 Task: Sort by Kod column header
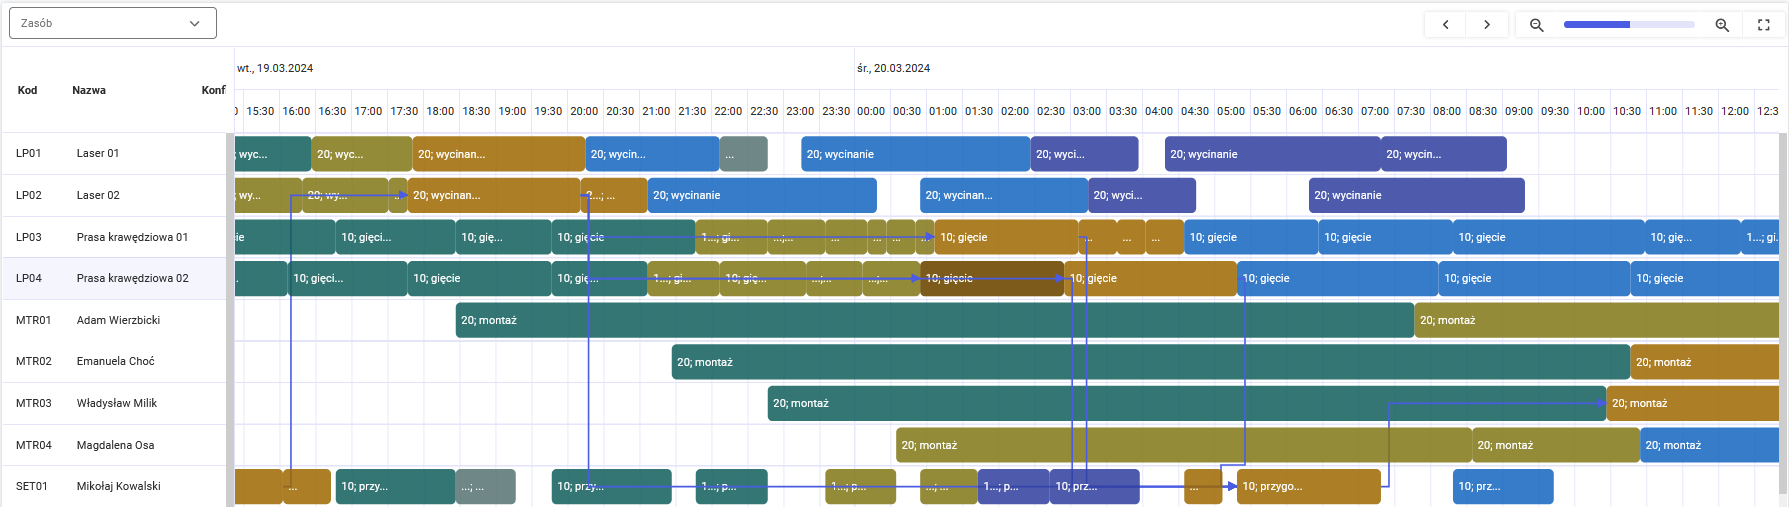coord(27,90)
